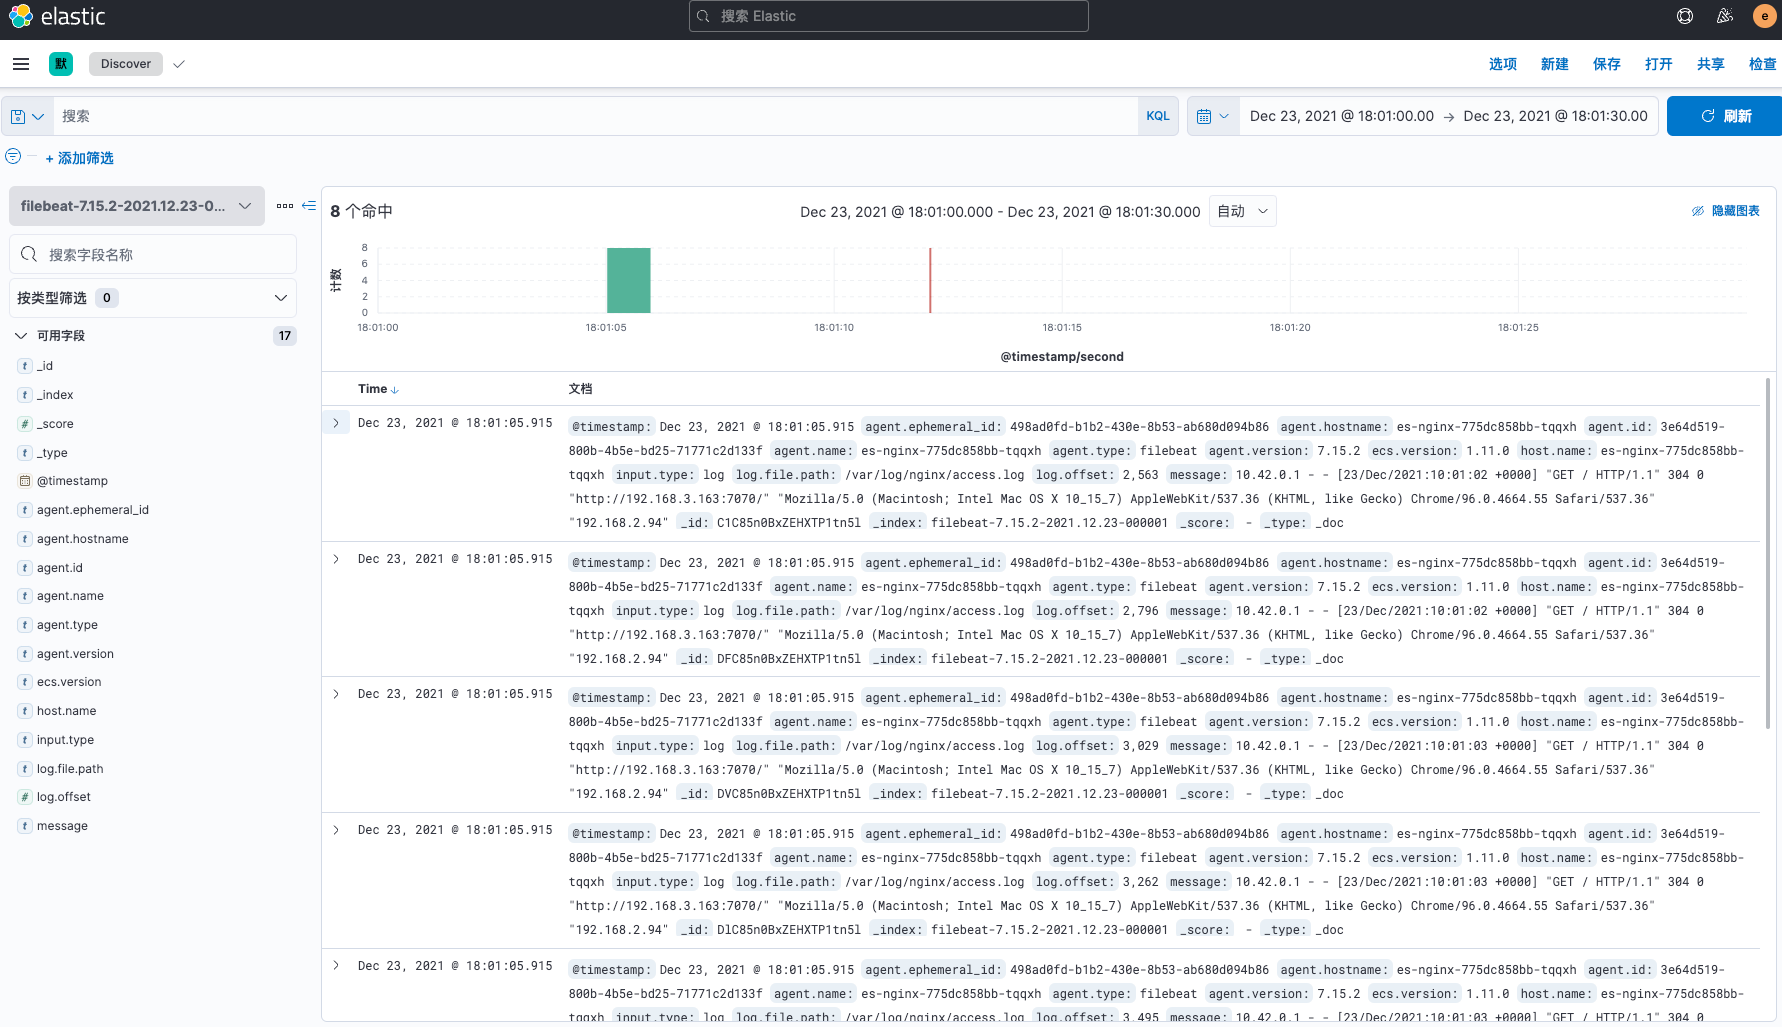Switch query language via KQL button
The width and height of the screenshot is (1782, 1027).
[x=1158, y=116]
